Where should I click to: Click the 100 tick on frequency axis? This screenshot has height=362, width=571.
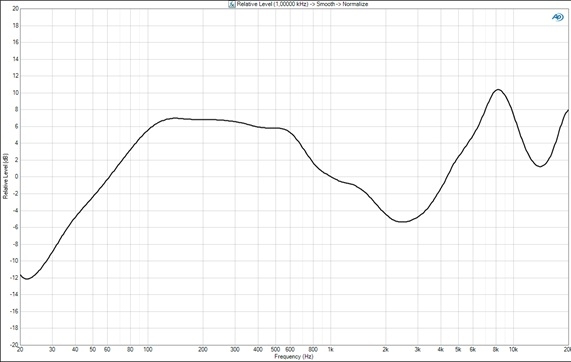point(148,350)
